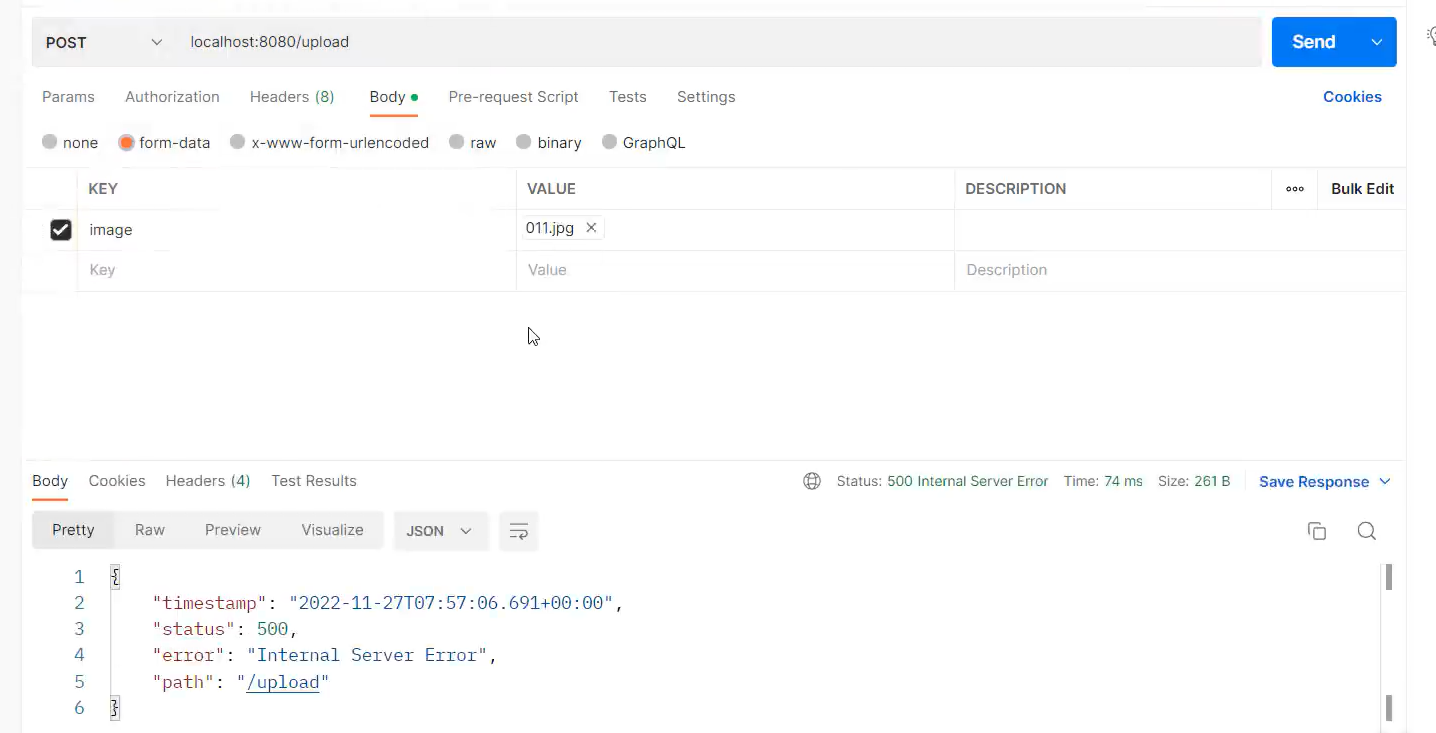Open the JSON format dropdown
Image resolution: width=1436 pixels, height=733 pixels.
(440, 531)
